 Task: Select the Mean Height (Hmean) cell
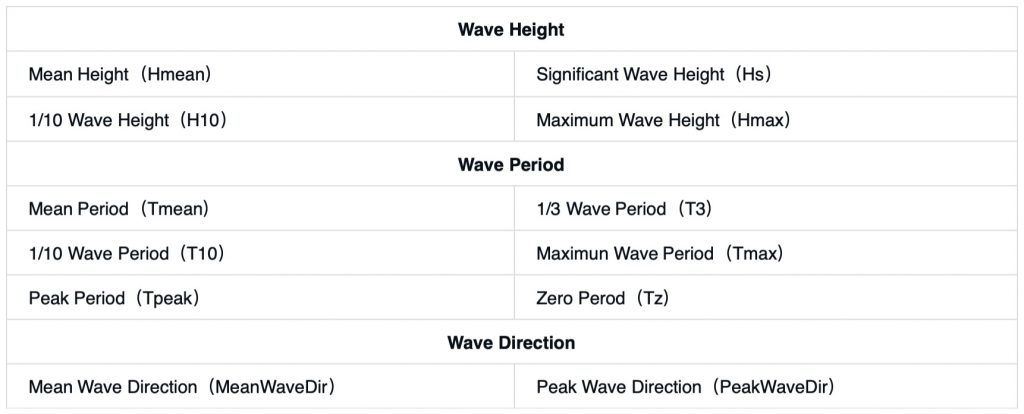(119, 75)
